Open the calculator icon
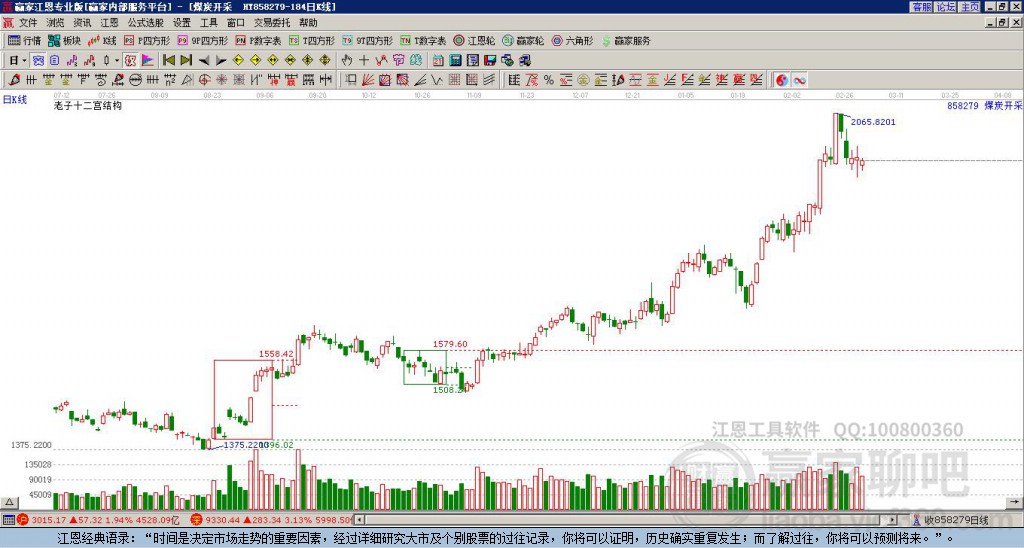Screen dimensions: 1024x548 tap(455, 60)
